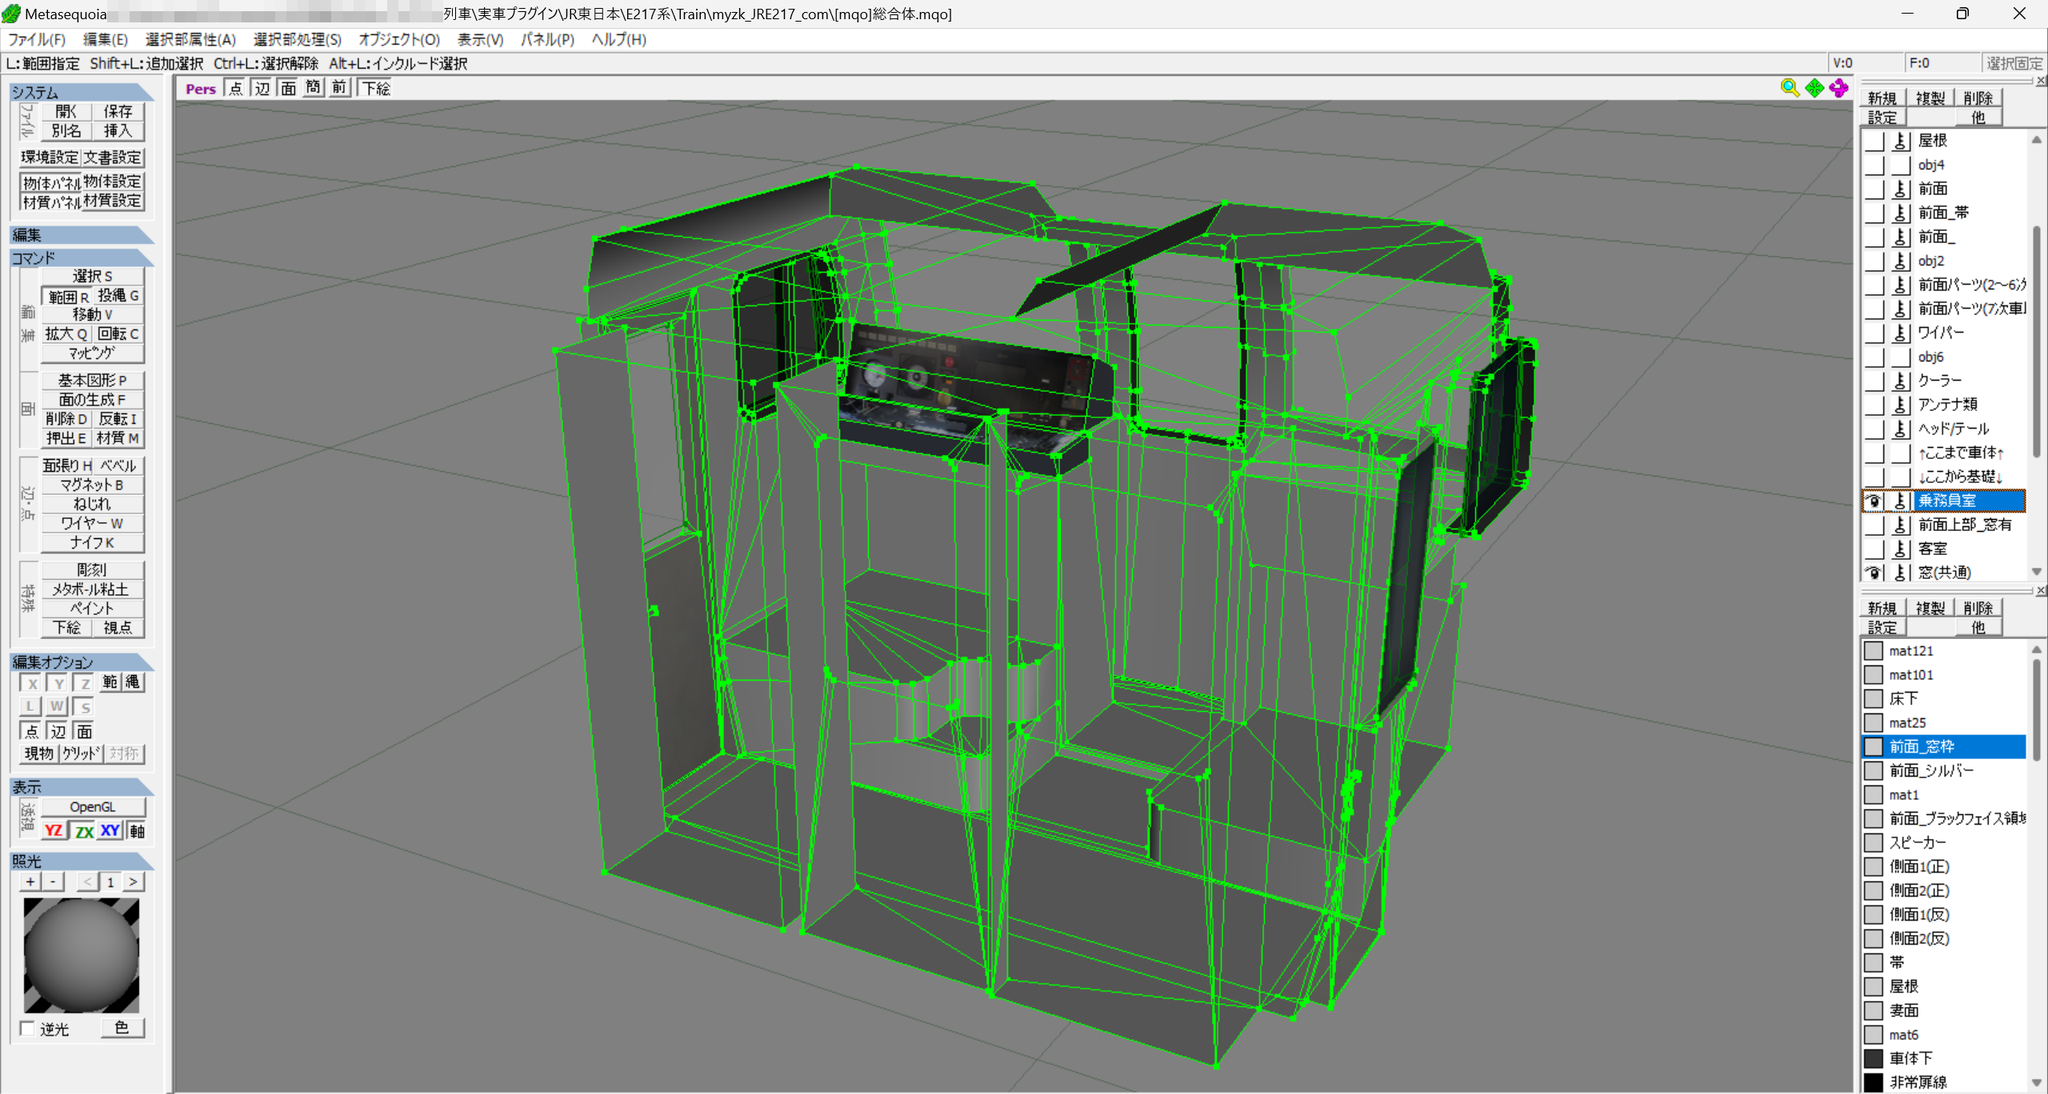Collapse the コマンド panel section

pos(81,258)
